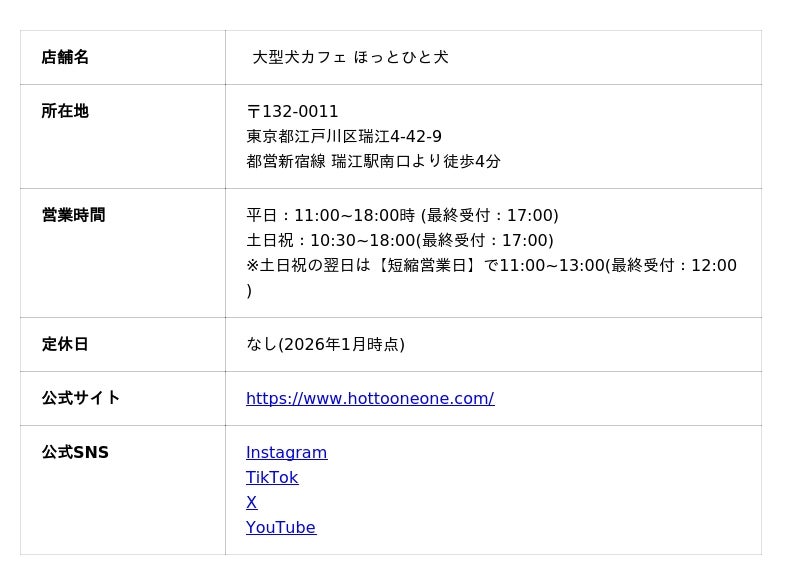The image size is (800, 585).
Task: Click the 定休日 row header
Action: coord(65,344)
